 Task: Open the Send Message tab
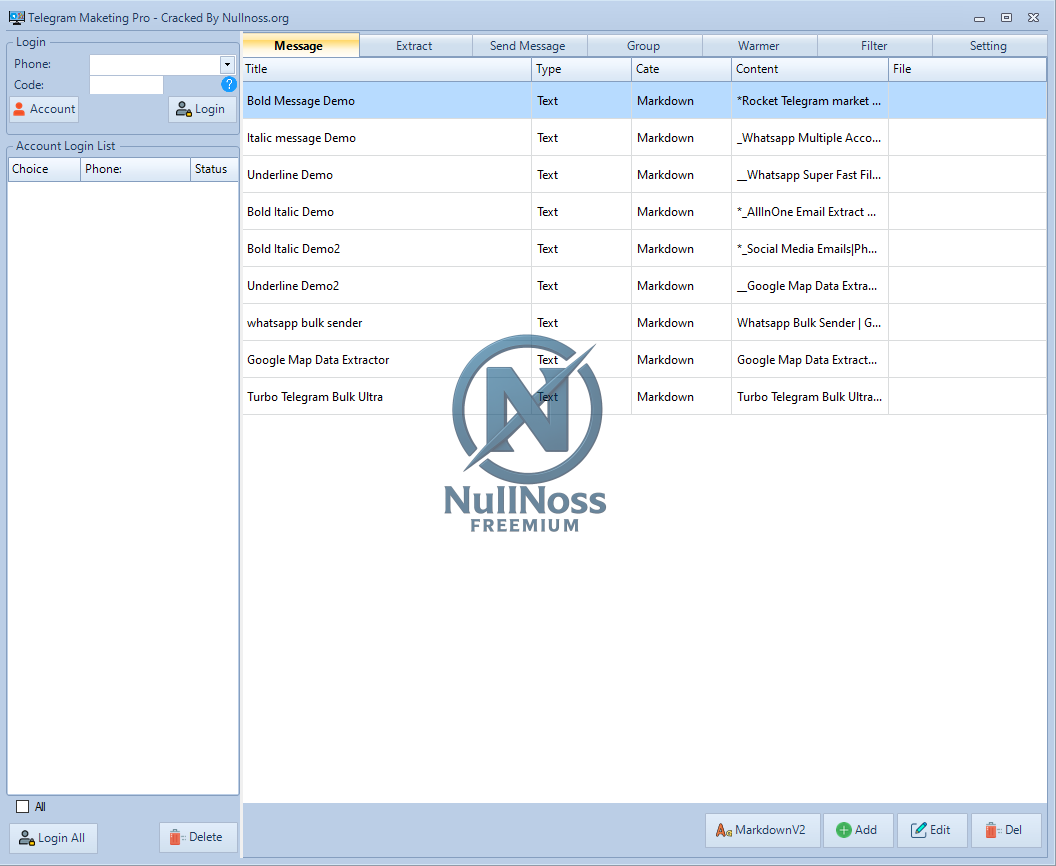pyautogui.click(x=527, y=46)
